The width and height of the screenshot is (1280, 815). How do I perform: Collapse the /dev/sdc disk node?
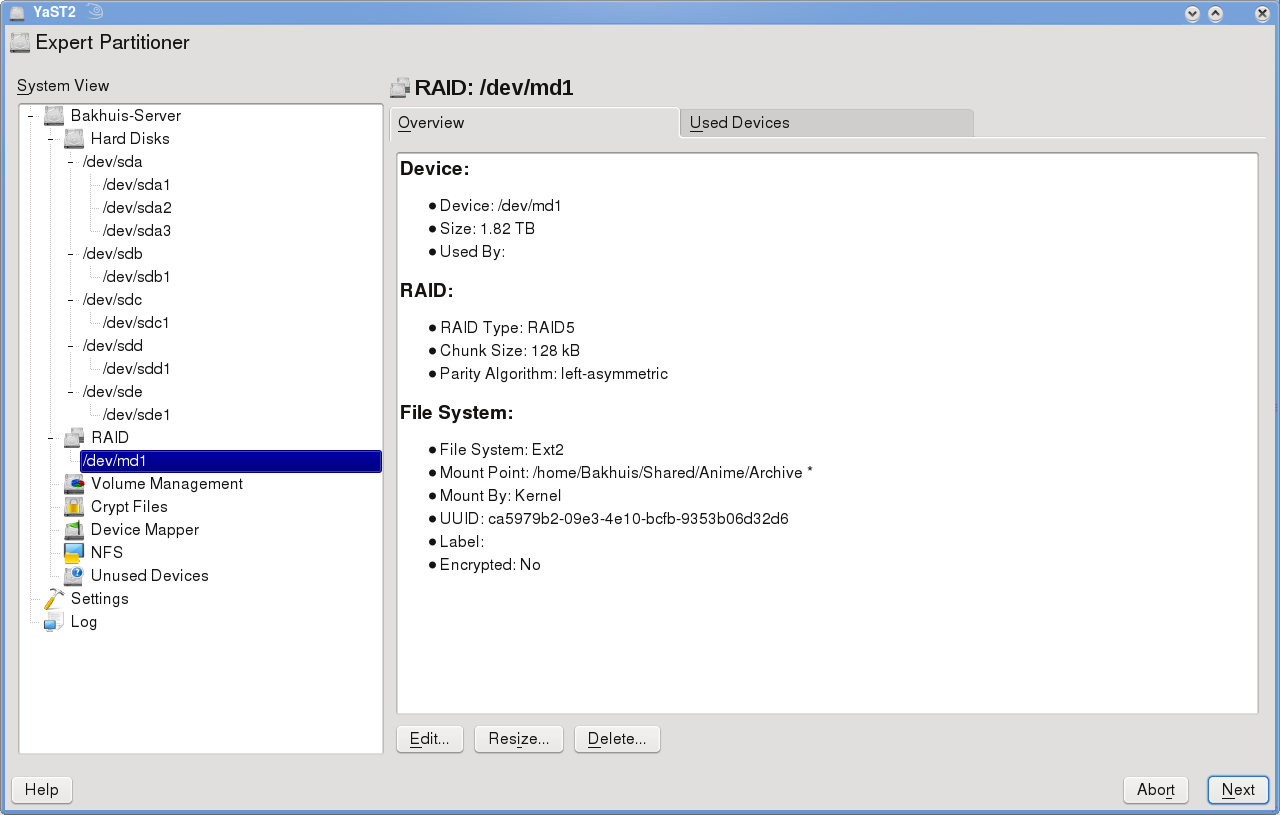(x=71, y=300)
